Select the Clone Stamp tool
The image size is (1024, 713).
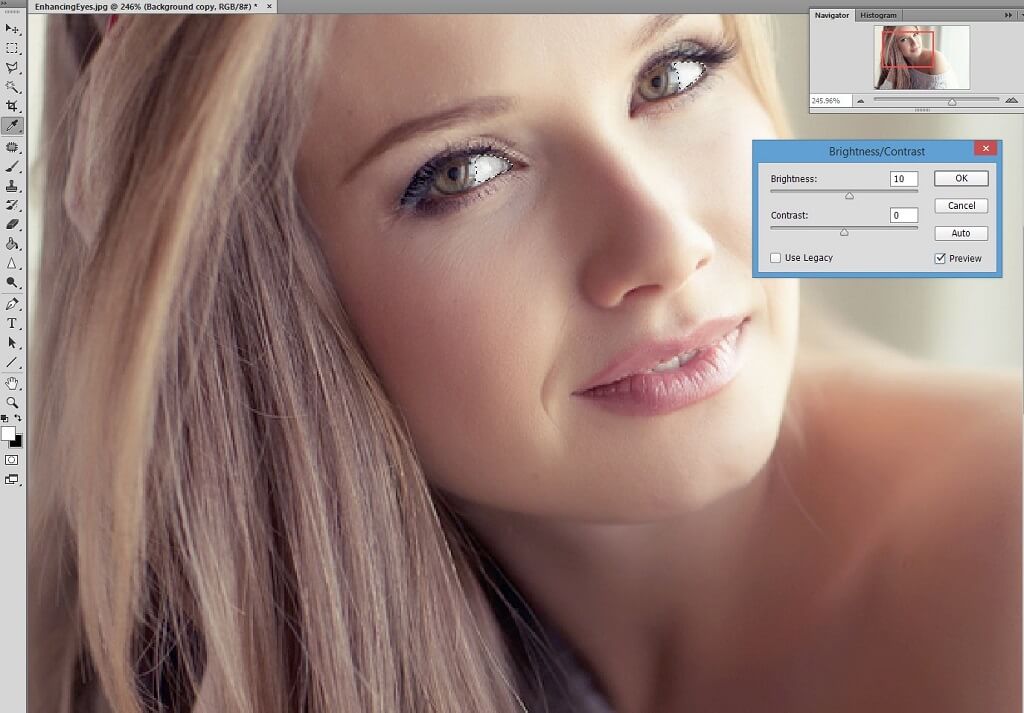[12, 186]
